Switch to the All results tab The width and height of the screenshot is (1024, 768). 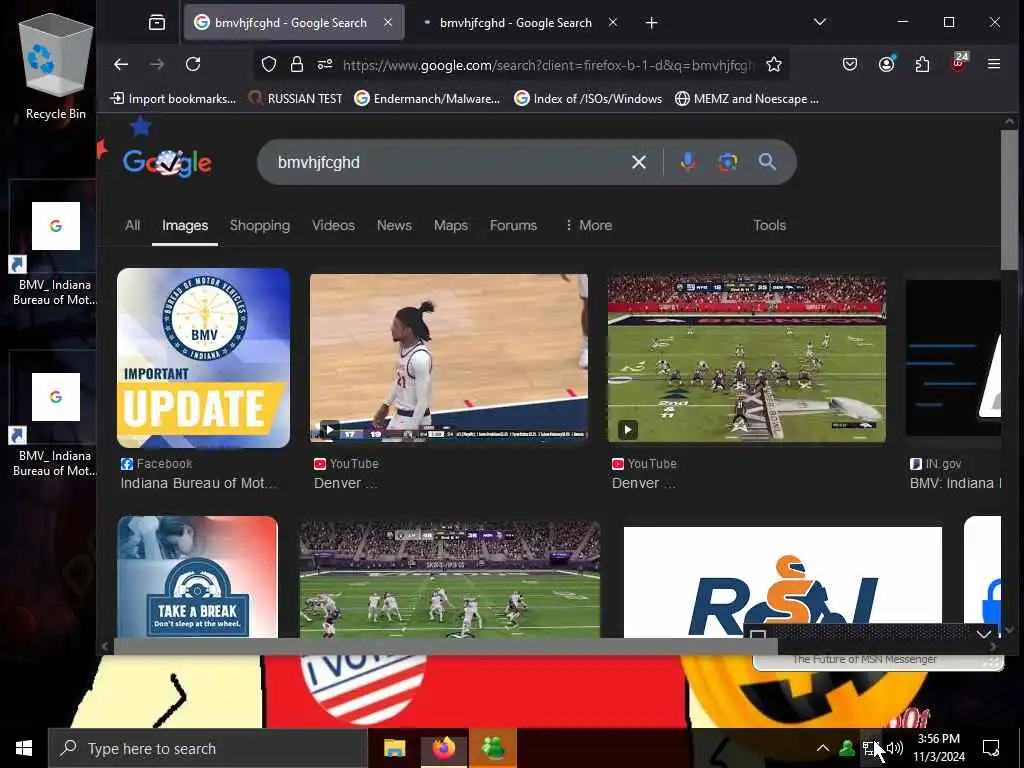pos(133,225)
